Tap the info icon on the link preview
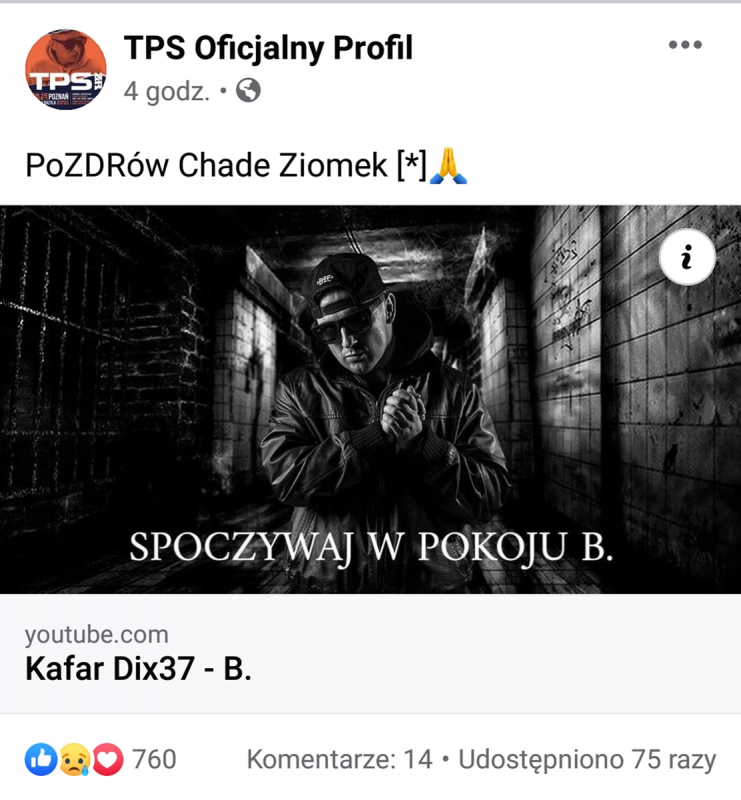741x800 pixels. tap(687, 257)
